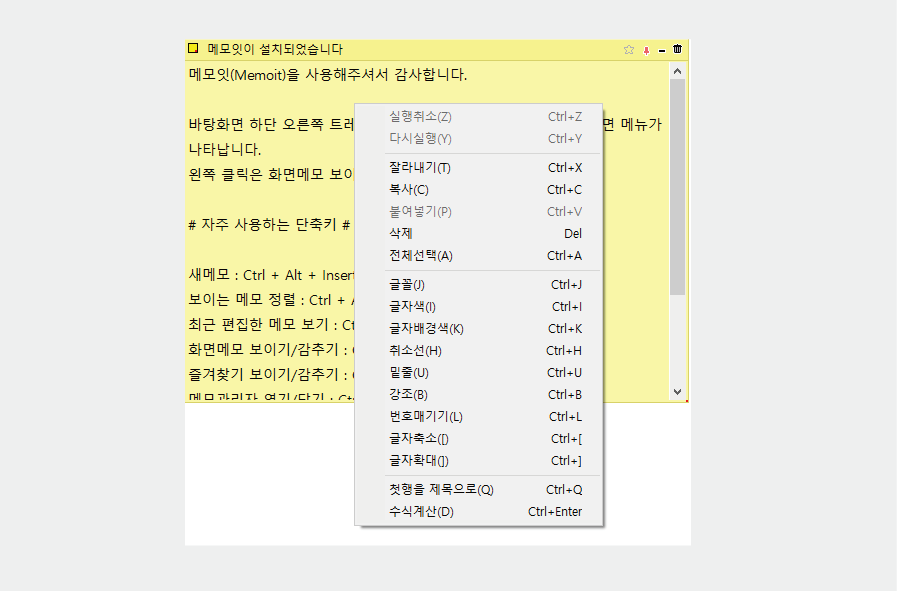The image size is (897, 591).
Task: Click scrollbar down arrow
Action: [x=677, y=392]
